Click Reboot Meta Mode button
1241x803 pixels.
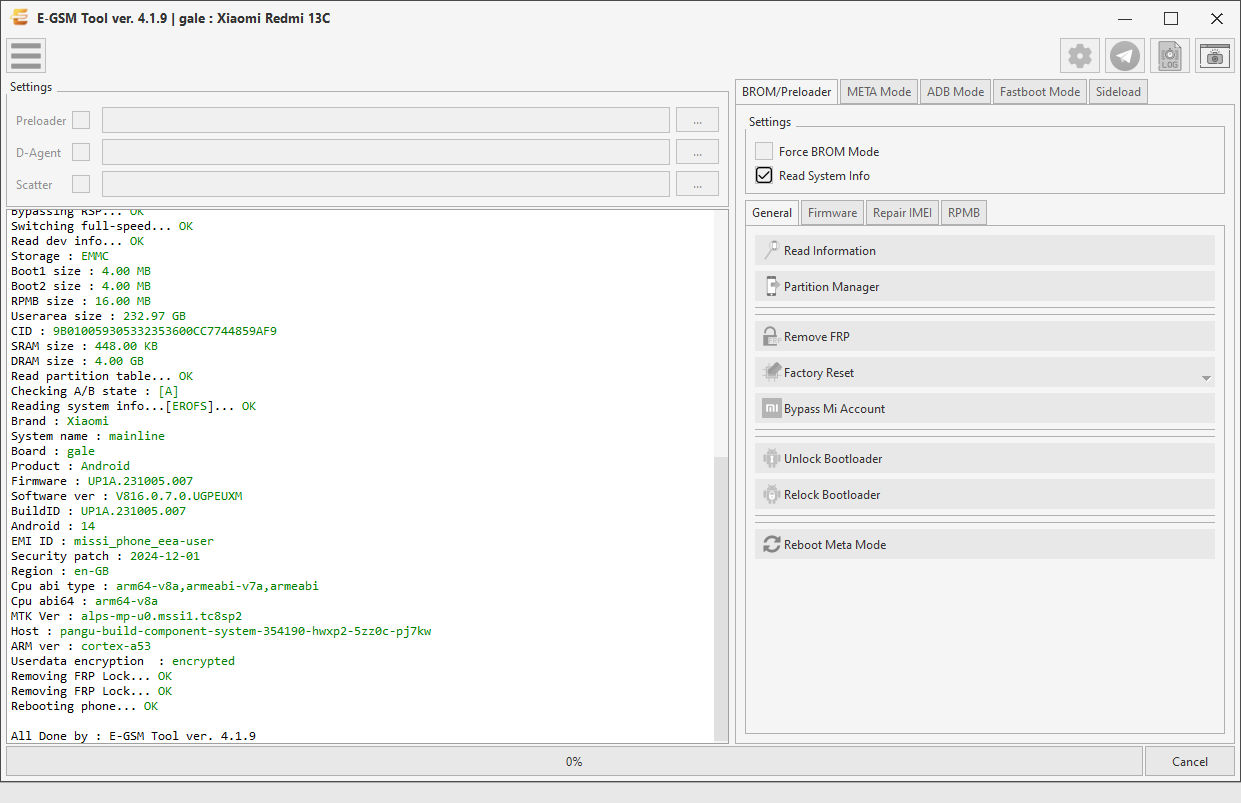(x=985, y=545)
